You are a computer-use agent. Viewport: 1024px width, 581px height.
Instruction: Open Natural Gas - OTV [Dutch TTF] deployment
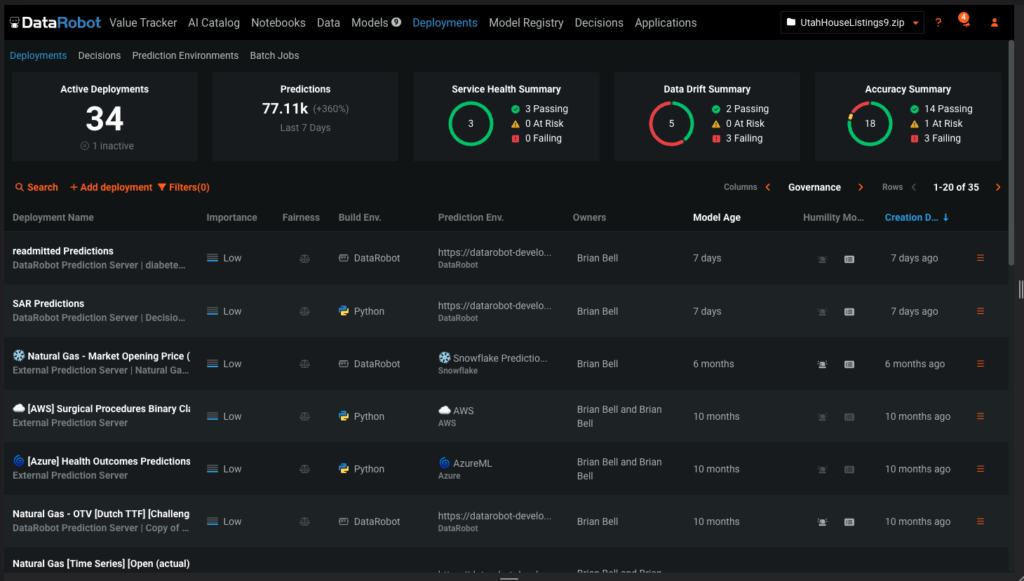[101, 514]
